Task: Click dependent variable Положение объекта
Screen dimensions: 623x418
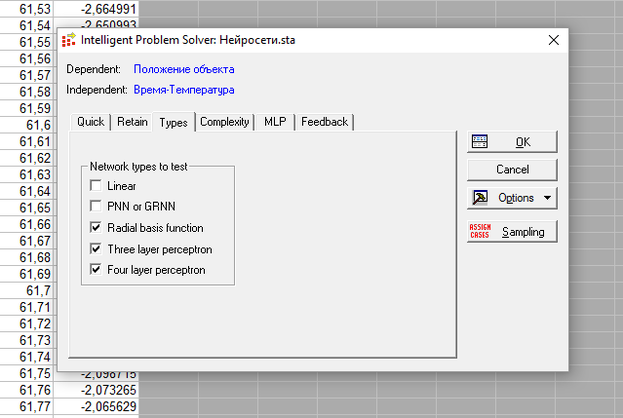Action: click(x=184, y=69)
